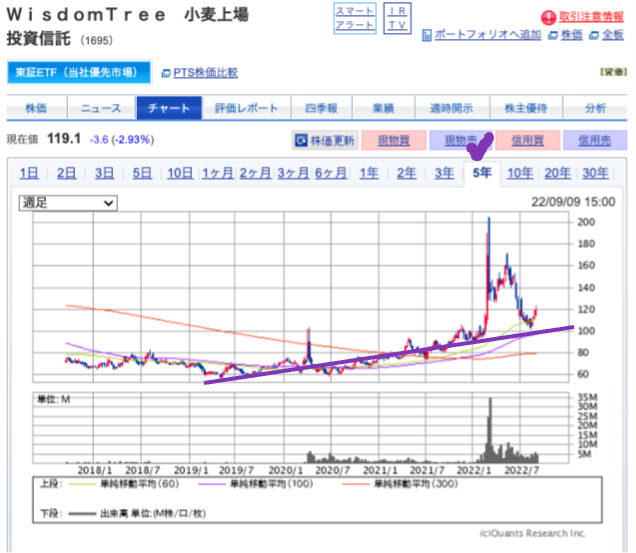
Task: Click the -3.6 (-2.93%) change value
Action: 122,140
